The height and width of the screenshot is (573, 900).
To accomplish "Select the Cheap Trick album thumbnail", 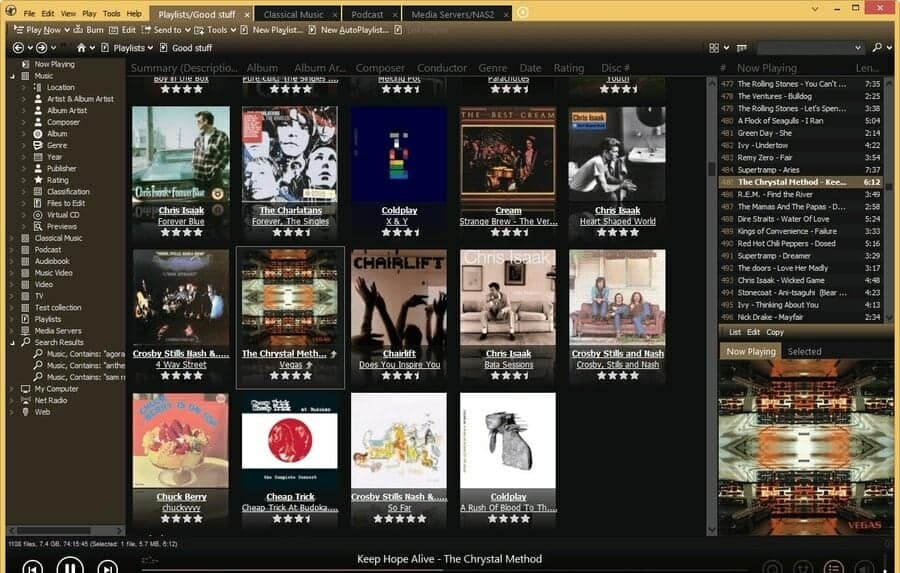I will (x=290, y=440).
